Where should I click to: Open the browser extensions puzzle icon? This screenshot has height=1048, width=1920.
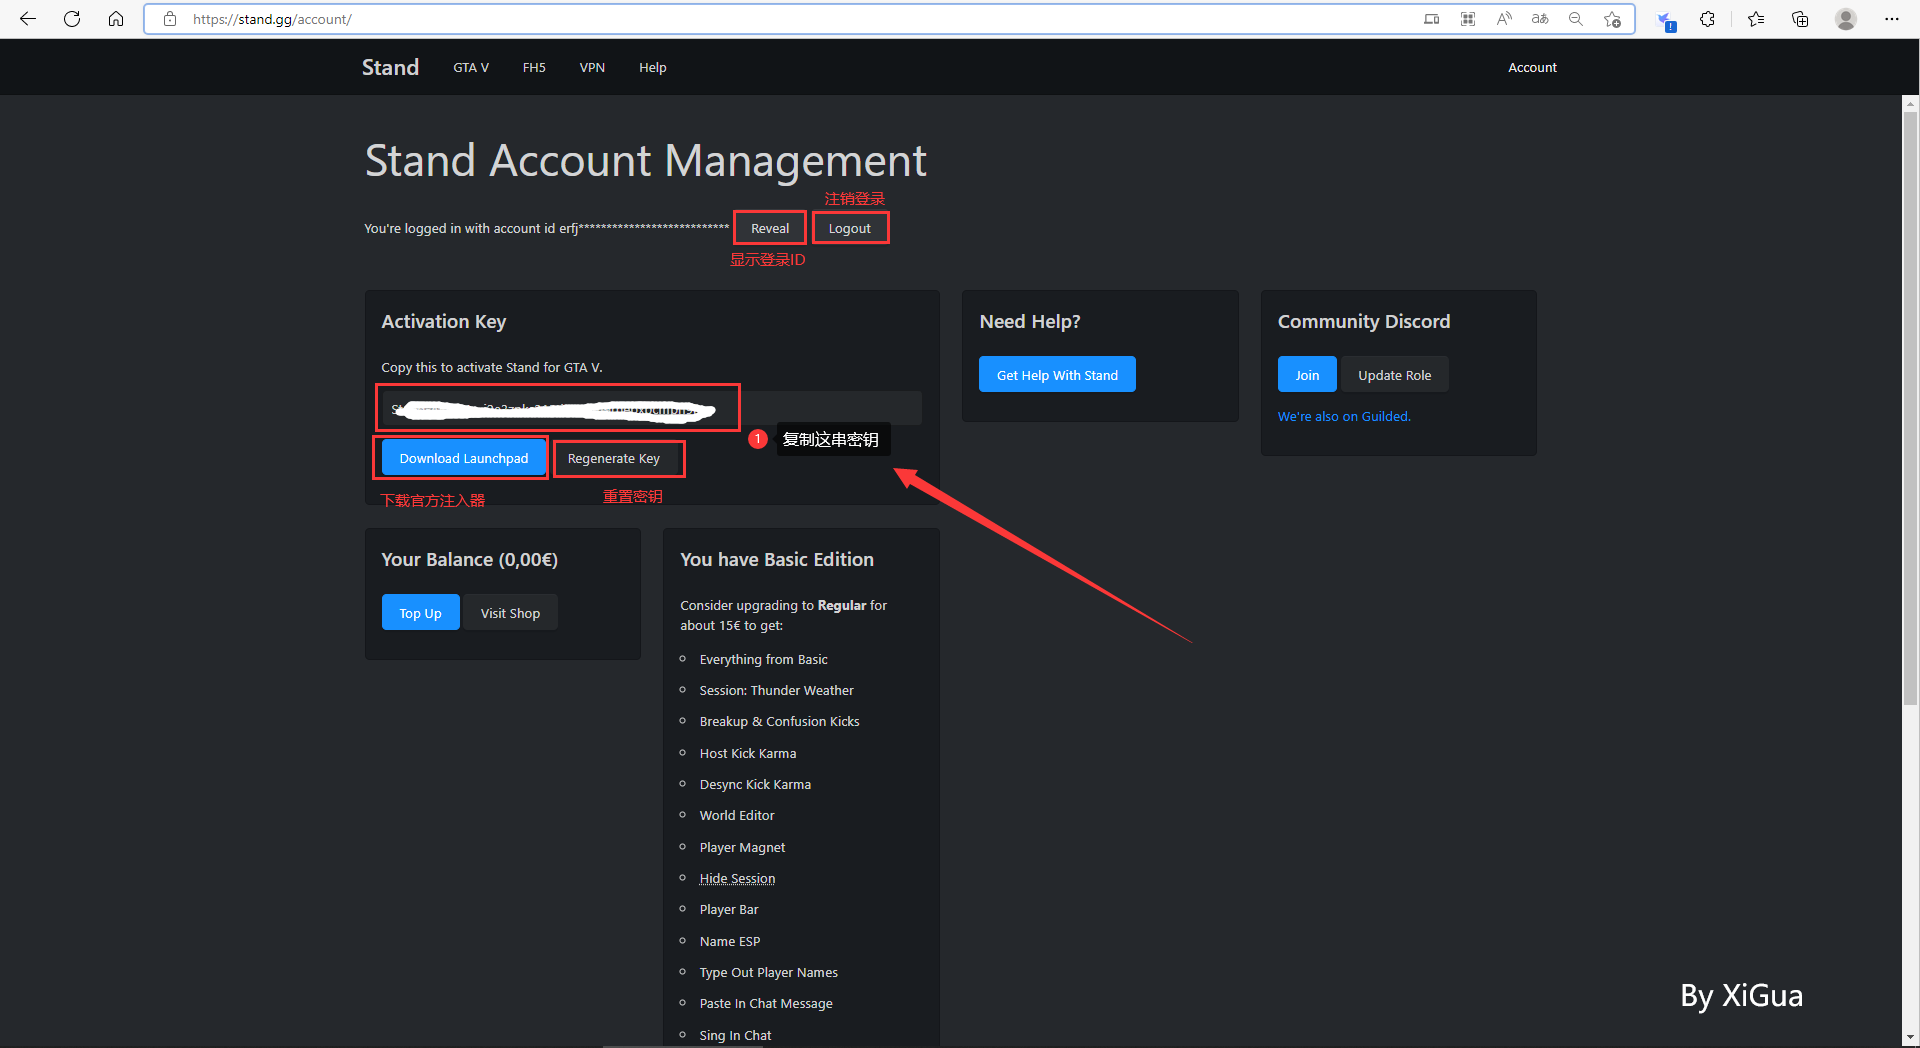(x=1708, y=19)
